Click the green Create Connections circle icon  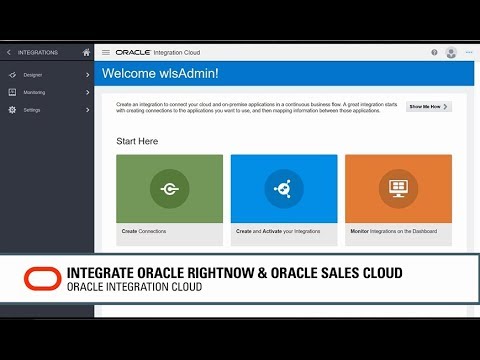pyautogui.click(x=170, y=189)
